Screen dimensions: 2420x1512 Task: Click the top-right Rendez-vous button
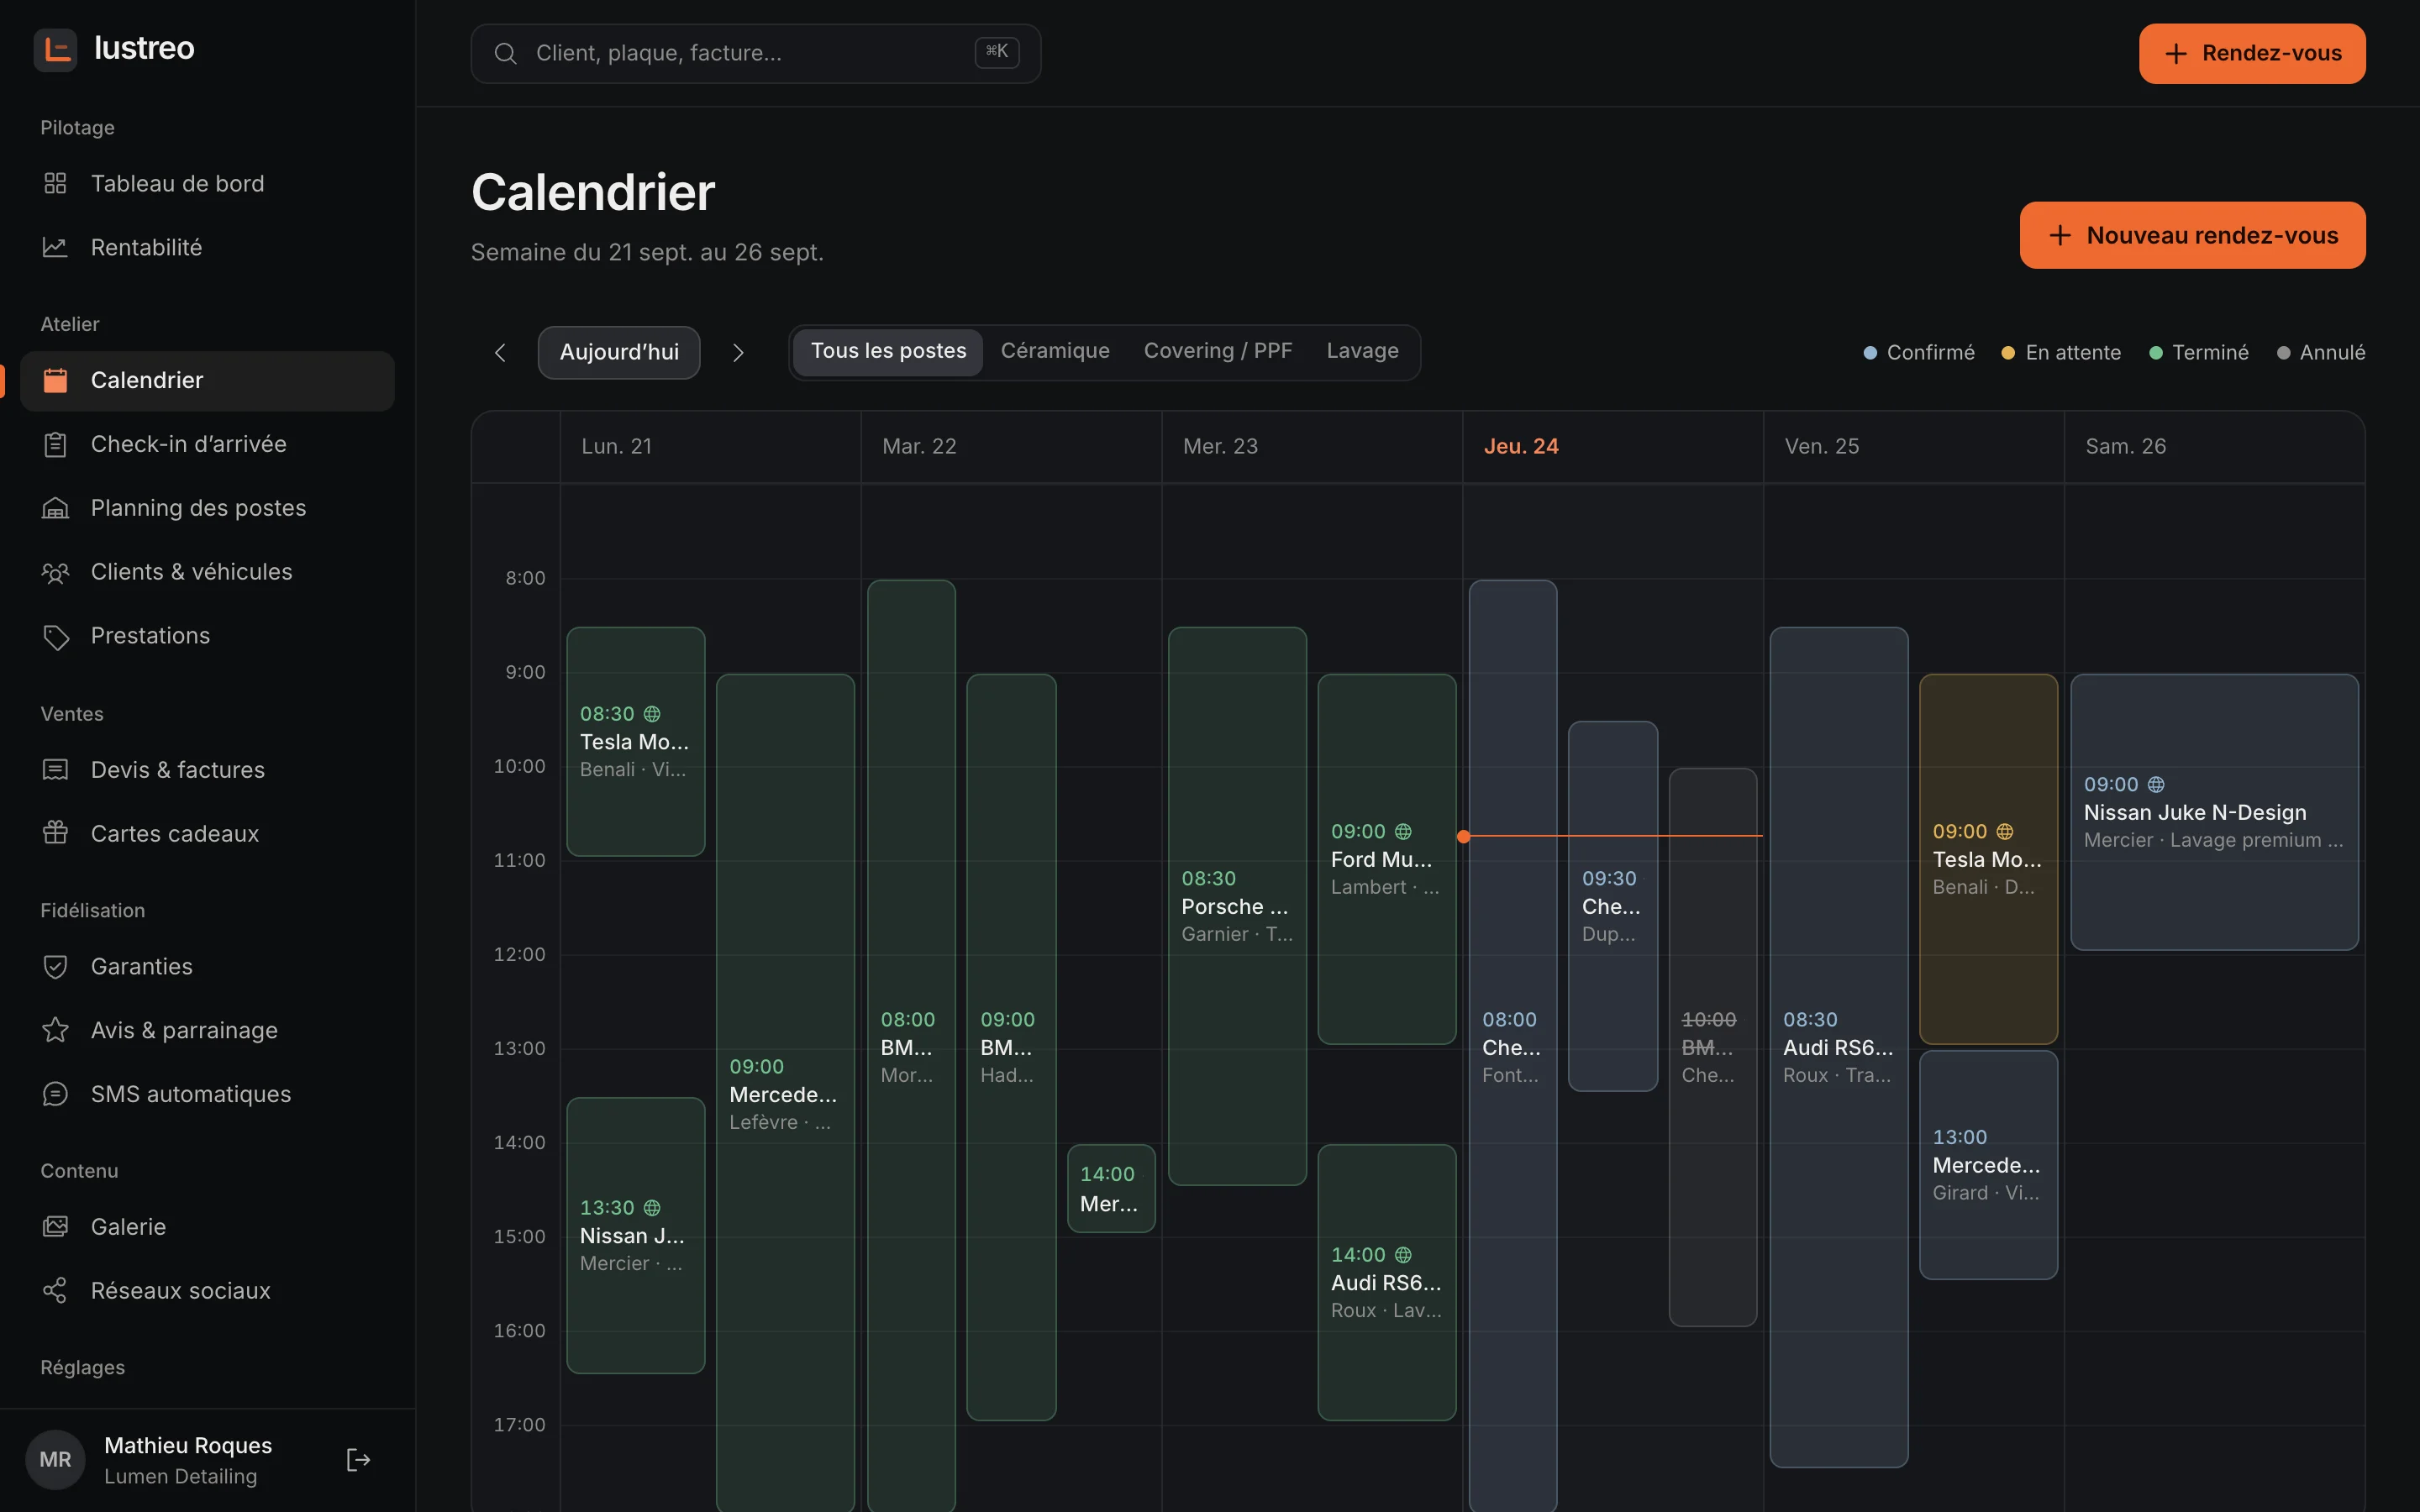pos(2252,53)
